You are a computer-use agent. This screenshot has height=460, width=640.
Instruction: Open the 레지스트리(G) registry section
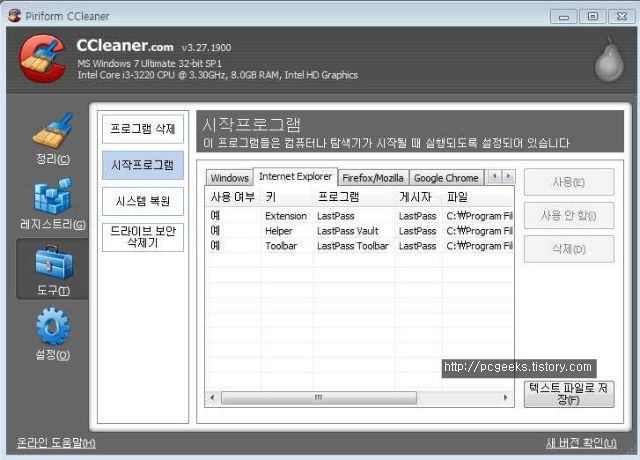tap(53, 204)
